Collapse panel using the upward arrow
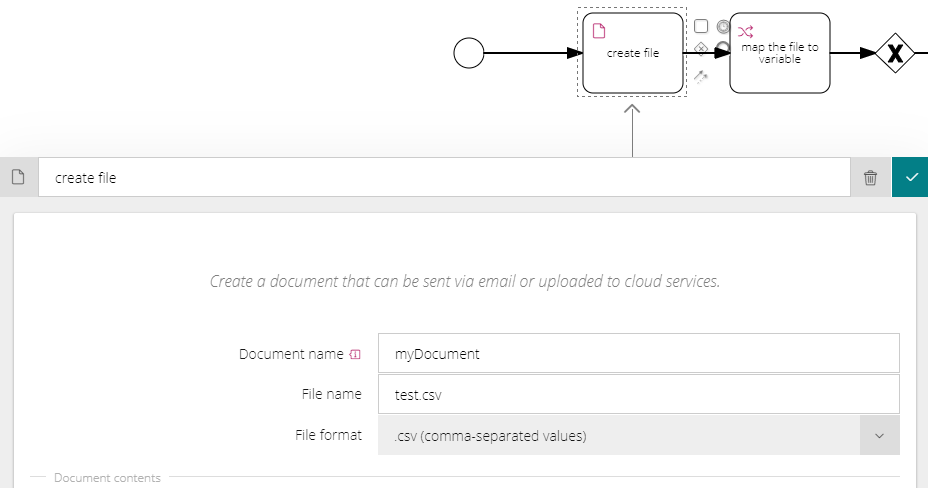The width and height of the screenshot is (928, 488). pyautogui.click(x=632, y=130)
